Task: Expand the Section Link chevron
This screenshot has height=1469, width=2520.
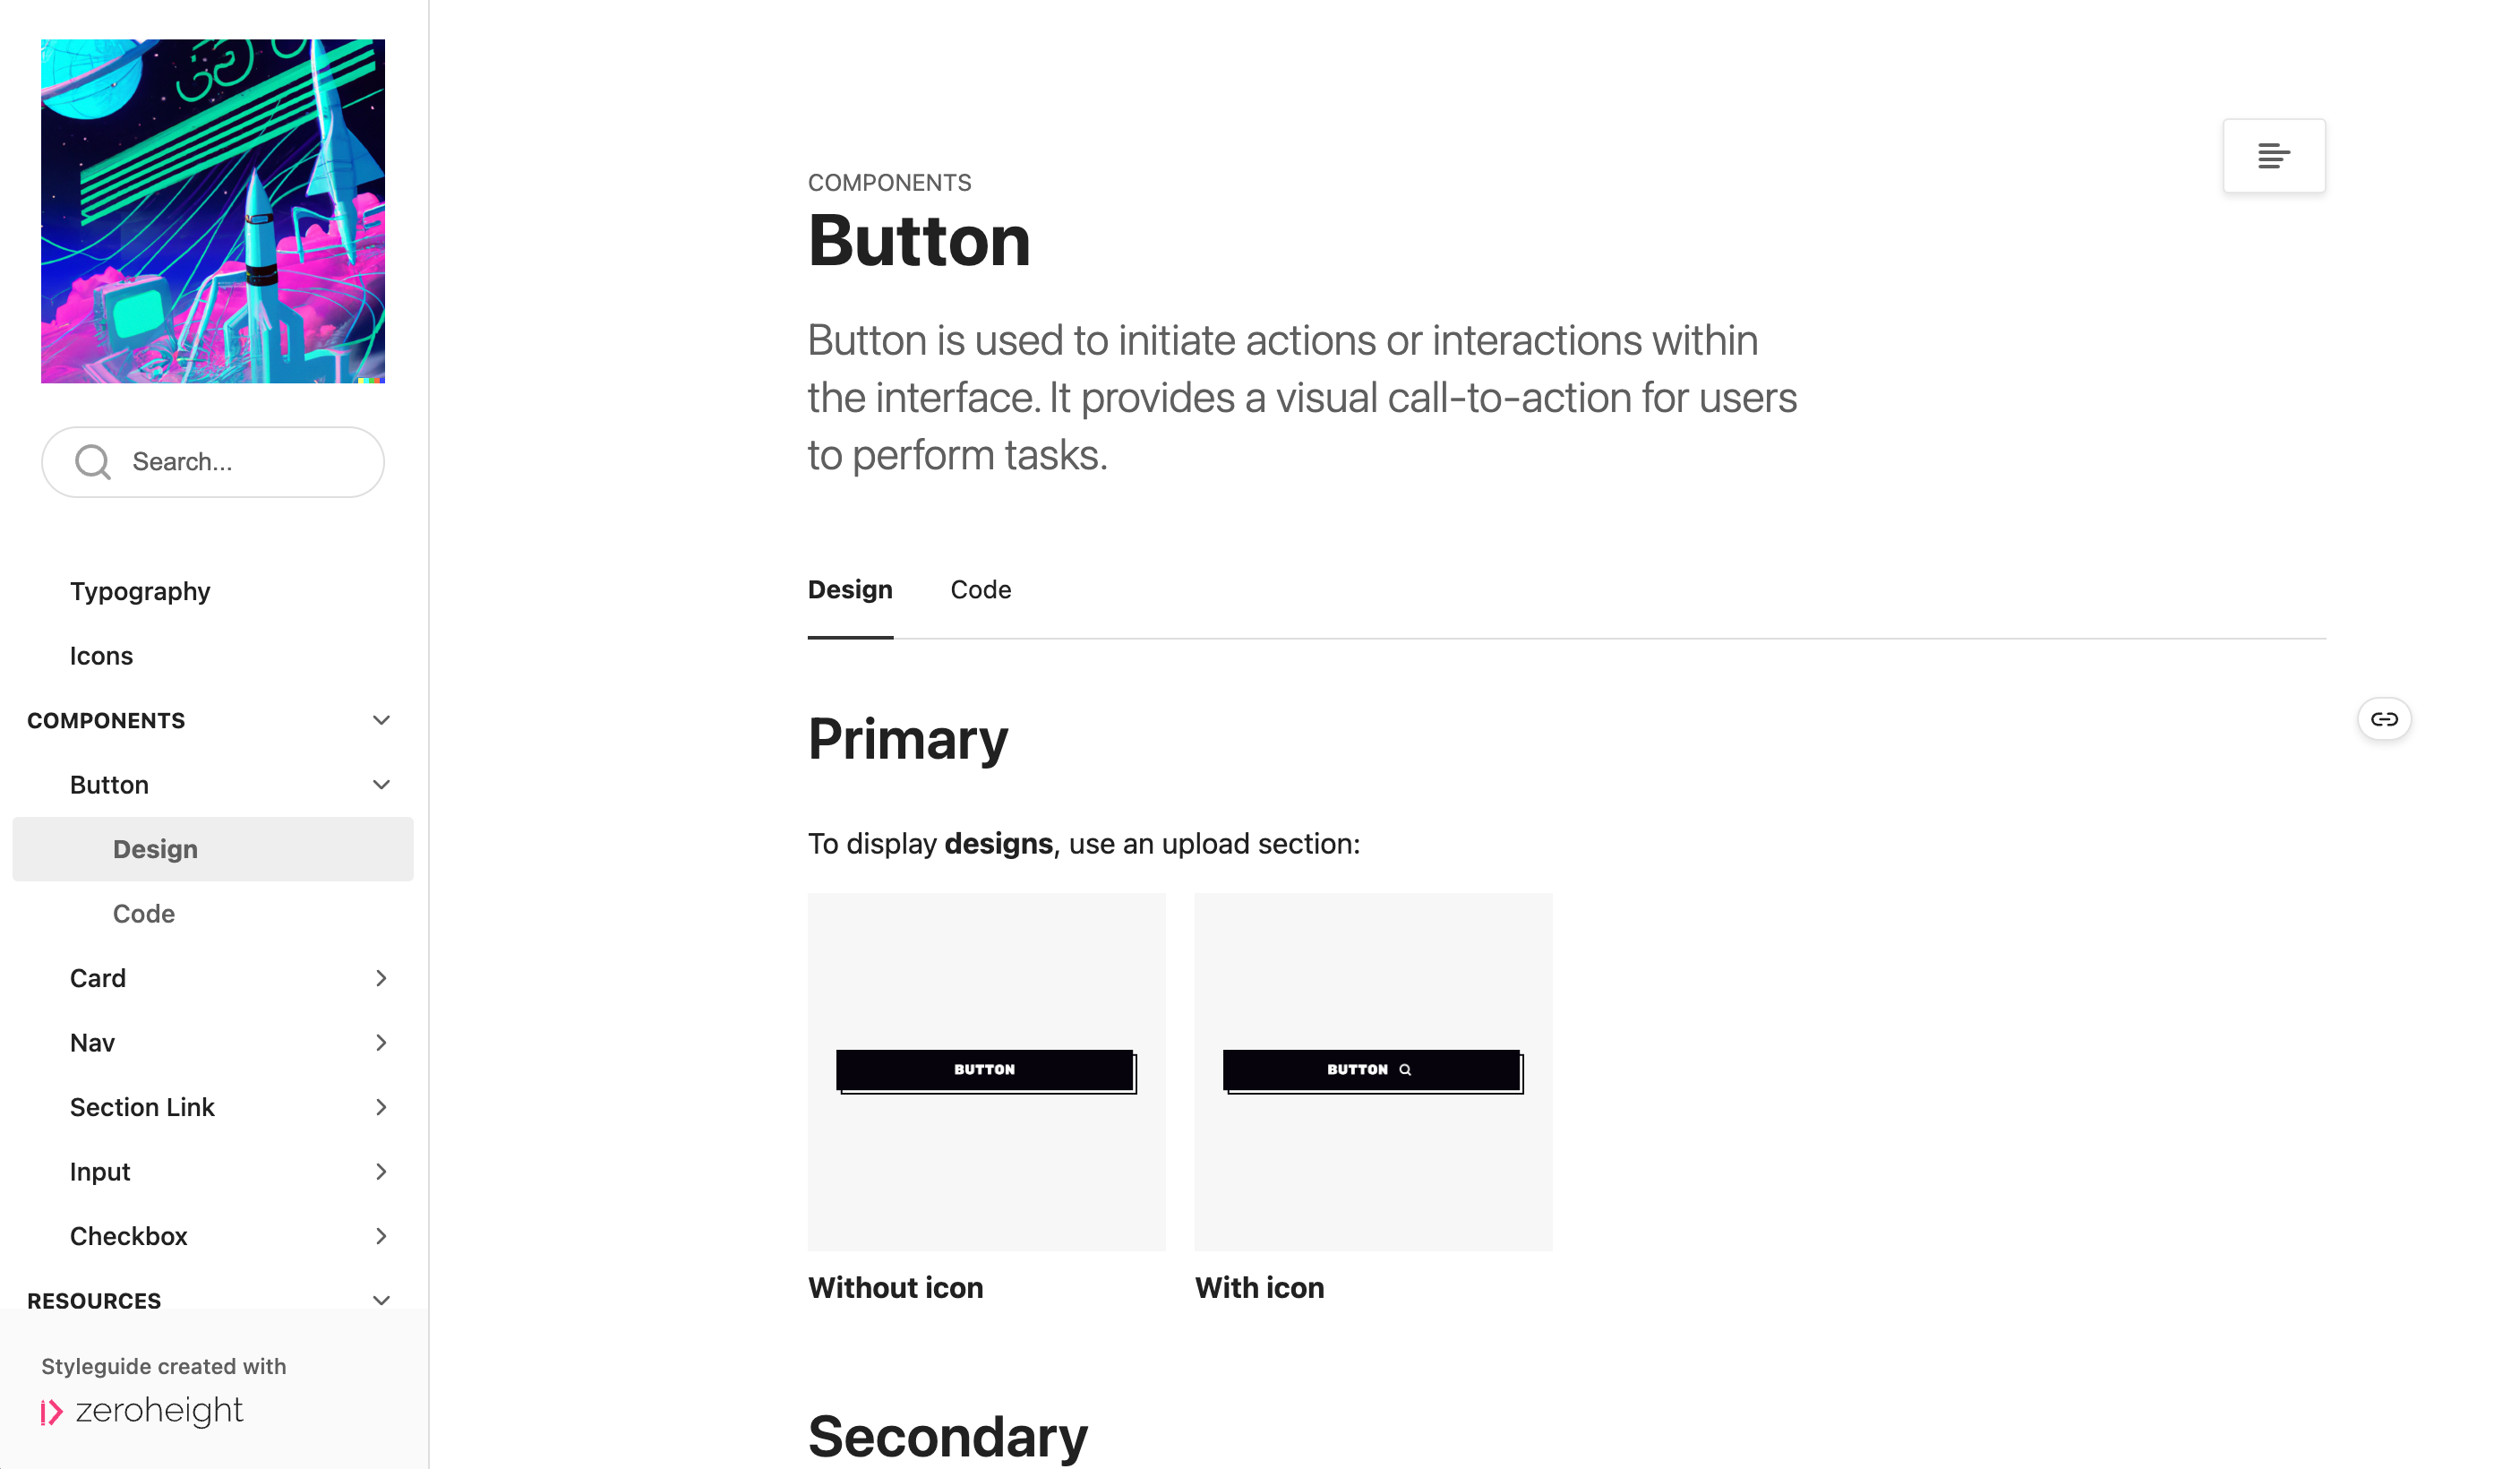Action: point(381,1107)
